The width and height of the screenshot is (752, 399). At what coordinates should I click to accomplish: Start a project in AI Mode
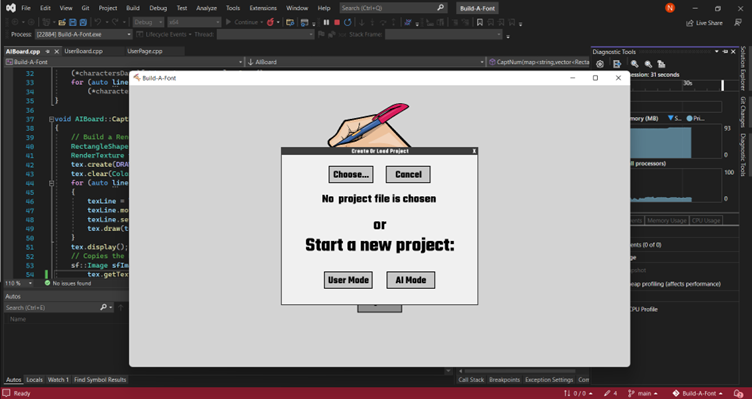(x=411, y=280)
